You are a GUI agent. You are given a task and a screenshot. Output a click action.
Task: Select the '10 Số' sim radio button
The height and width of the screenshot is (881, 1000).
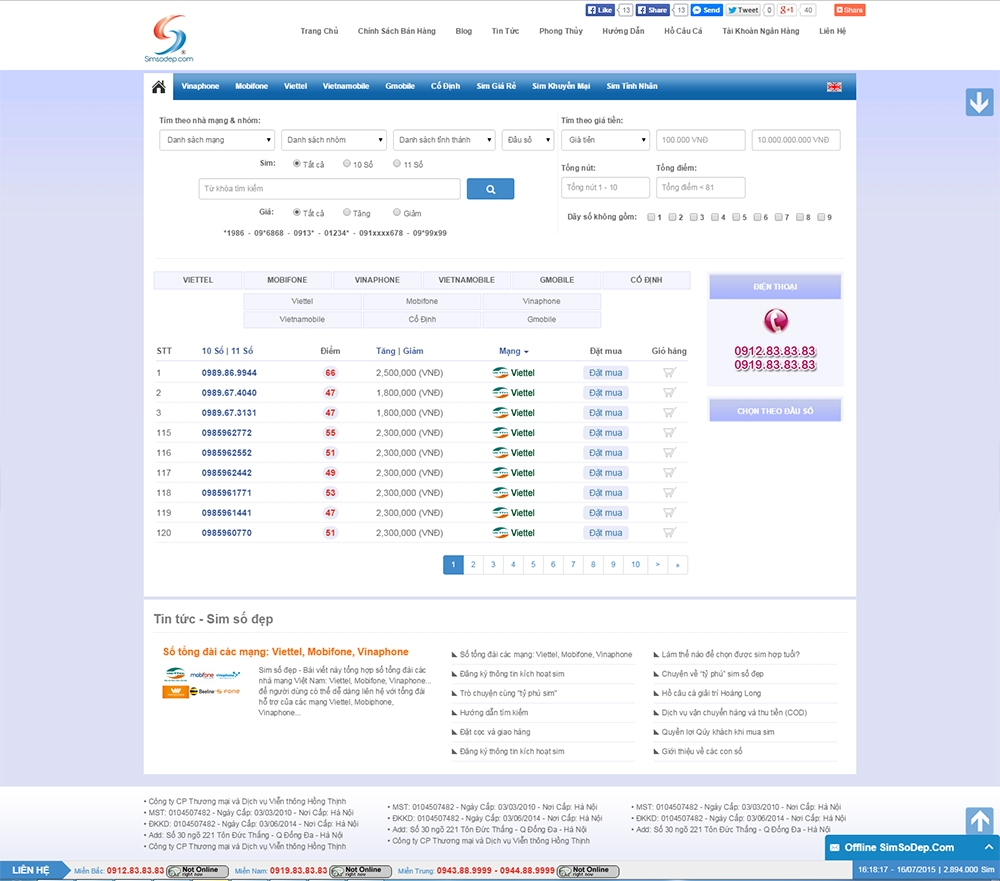click(x=347, y=164)
